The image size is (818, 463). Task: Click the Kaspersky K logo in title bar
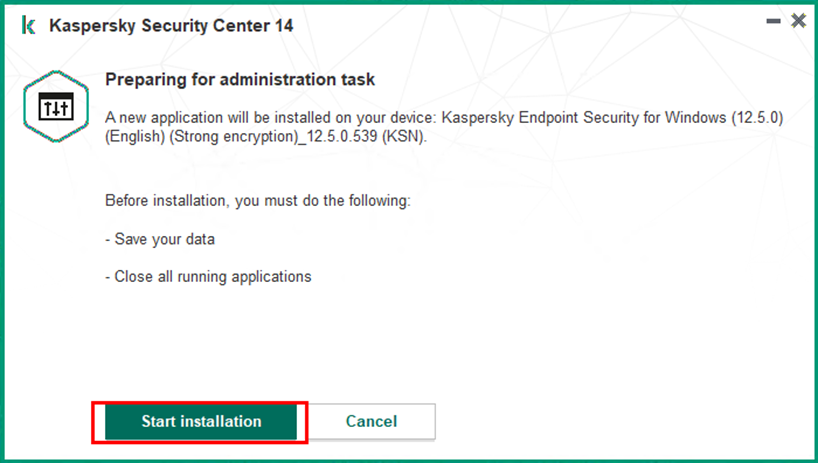(x=29, y=25)
